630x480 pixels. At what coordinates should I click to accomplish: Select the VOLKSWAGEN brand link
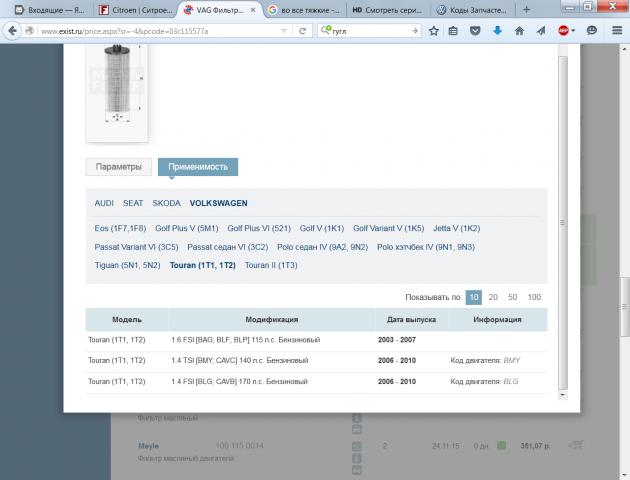click(219, 203)
